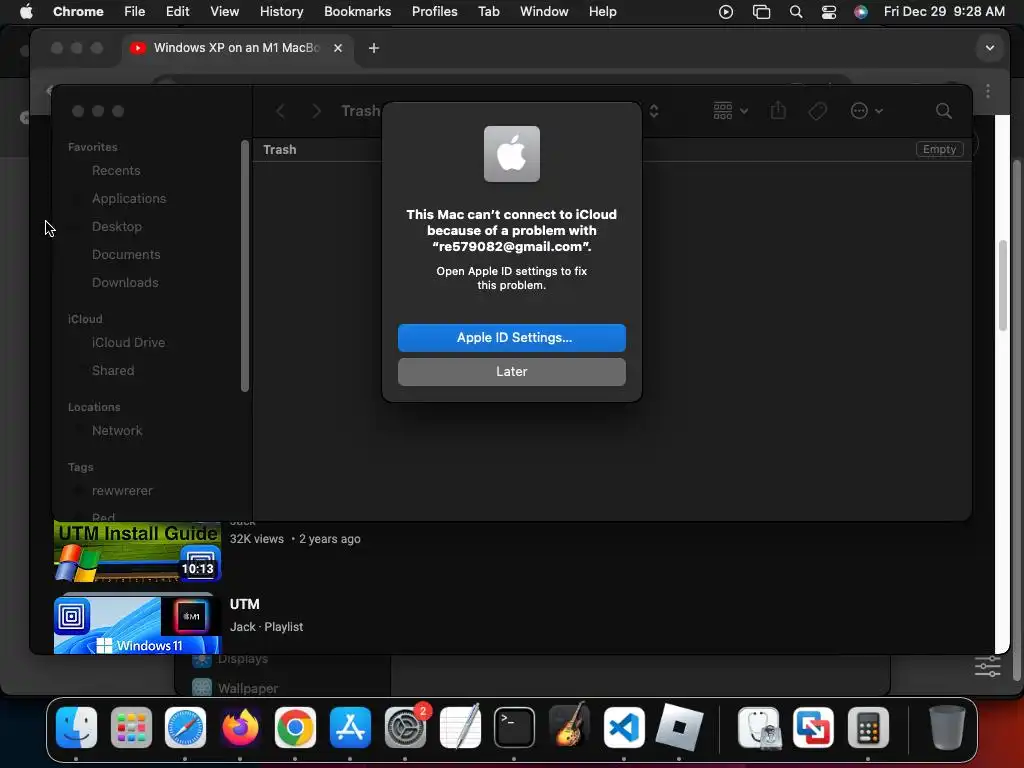The width and height of the screenshot is (1024, 768).
Task: Open the Window menu
Action: [543, 11]
